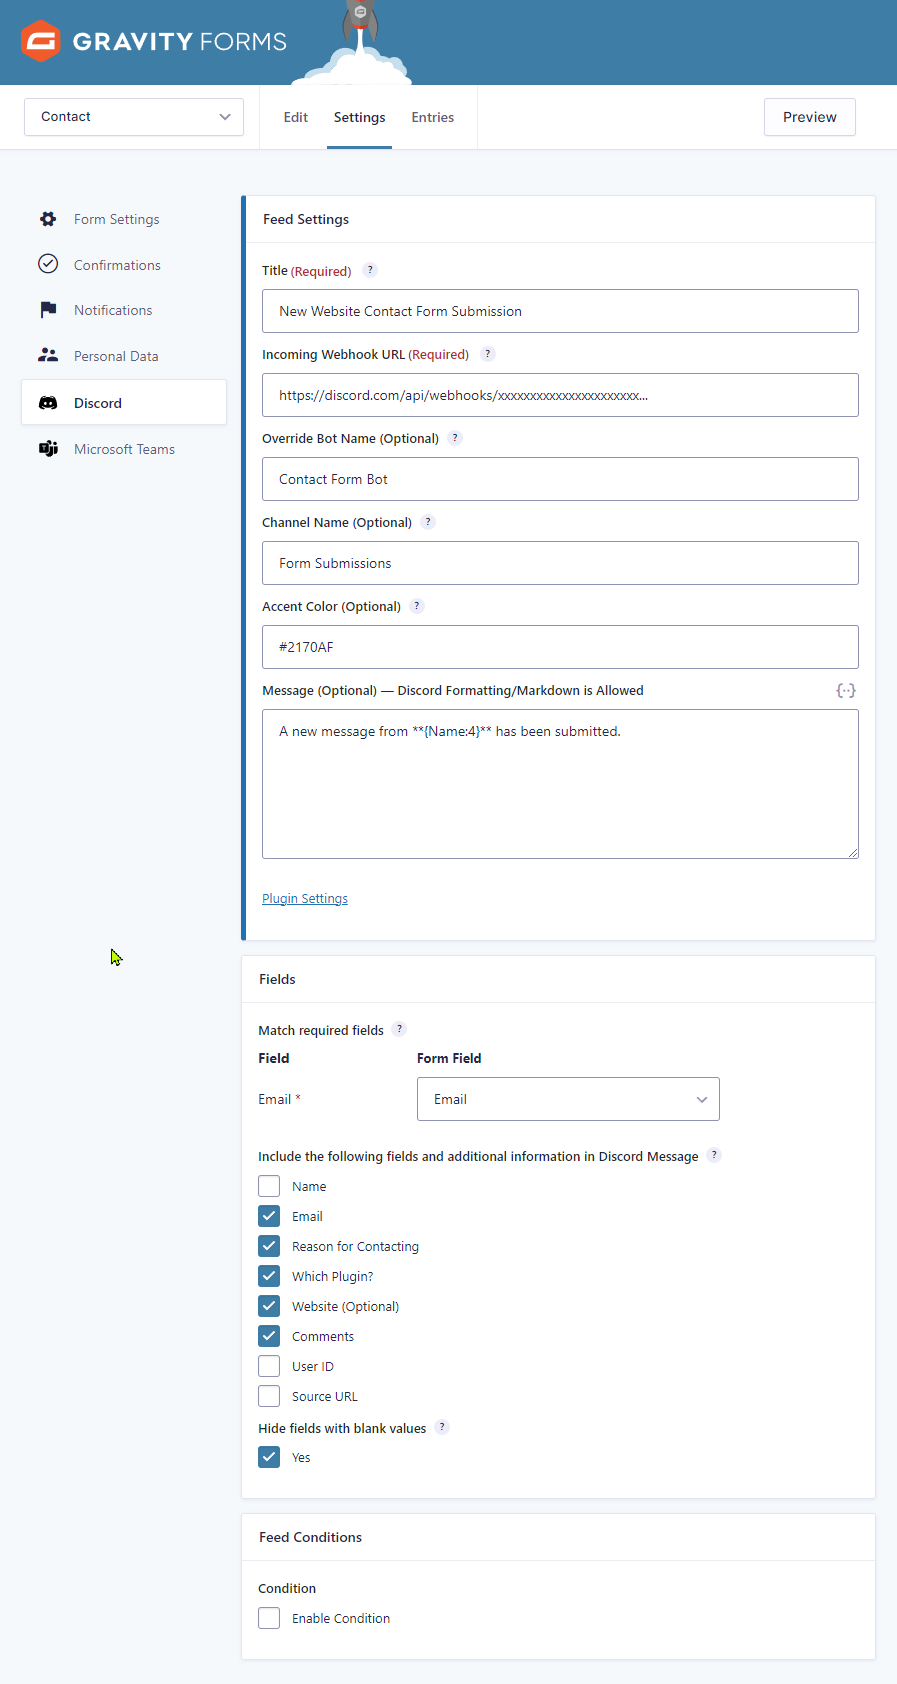The height and width of the screenshot is (1684, 897).
Task: Uncheck the Email field checkbox
Action: [269, 1216]
